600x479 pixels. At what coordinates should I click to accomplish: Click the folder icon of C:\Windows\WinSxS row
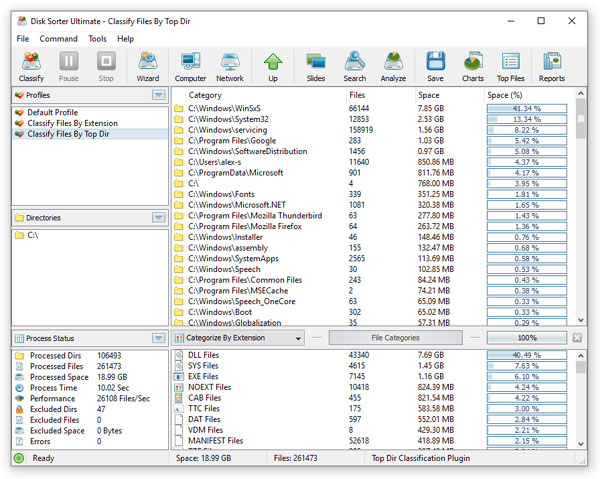[x=178, y=108]
